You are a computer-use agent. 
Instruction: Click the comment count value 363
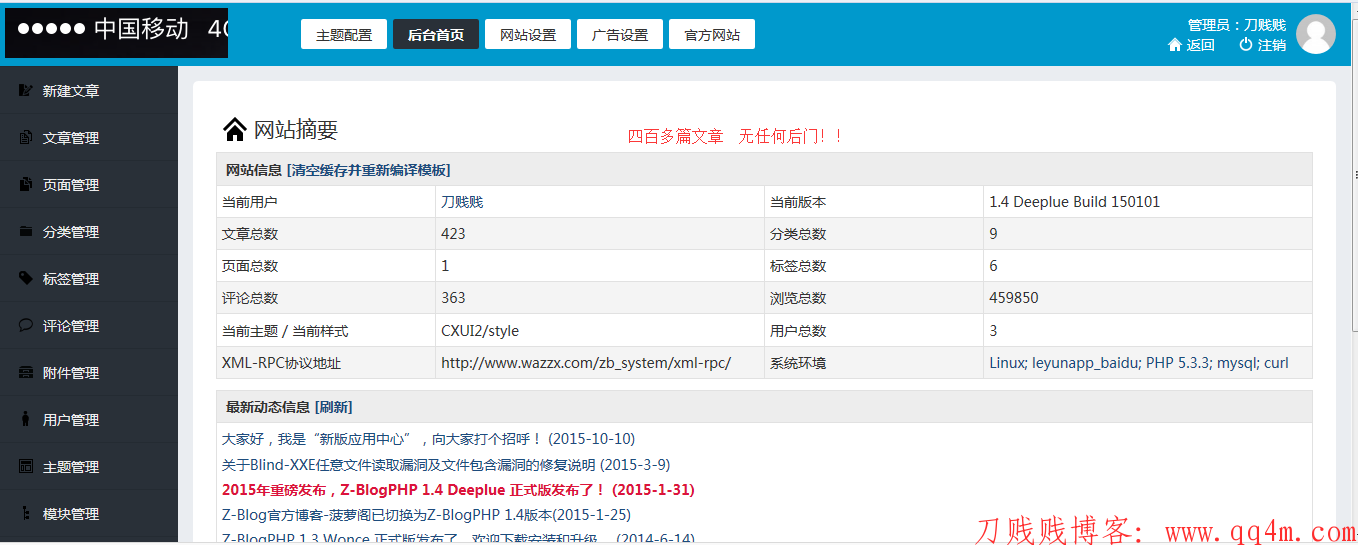(x=453, y=298)
